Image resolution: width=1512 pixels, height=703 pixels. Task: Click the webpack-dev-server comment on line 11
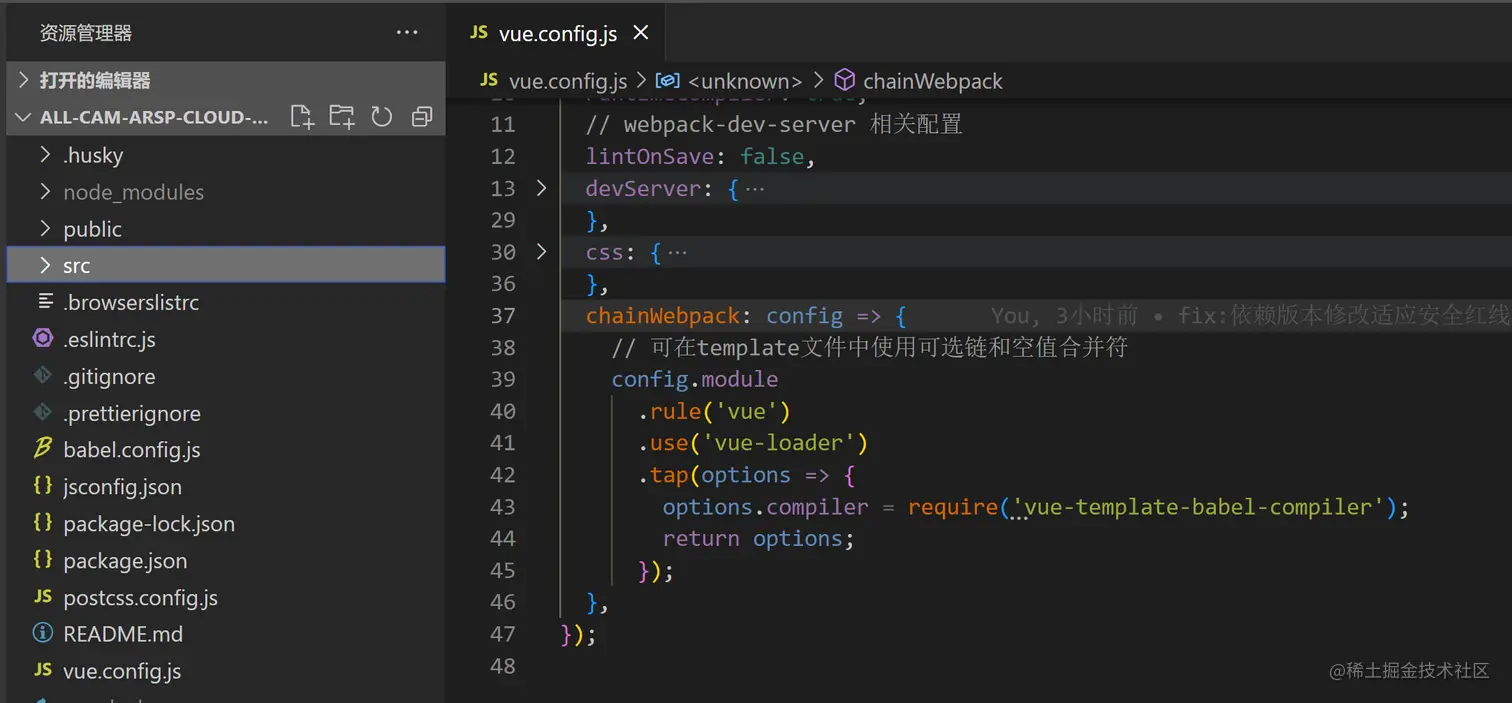click(x=774, y=124)
